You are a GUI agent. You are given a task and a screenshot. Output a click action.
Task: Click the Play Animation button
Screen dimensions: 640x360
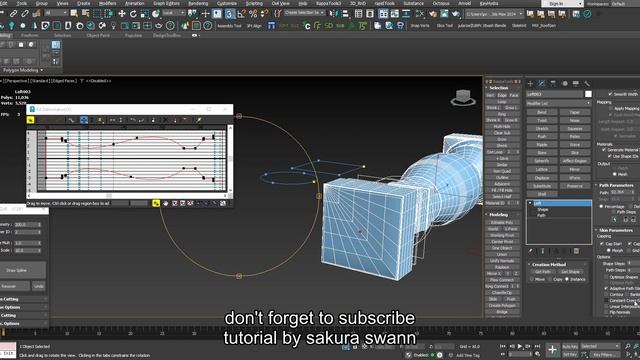click(x=520, y=346)
